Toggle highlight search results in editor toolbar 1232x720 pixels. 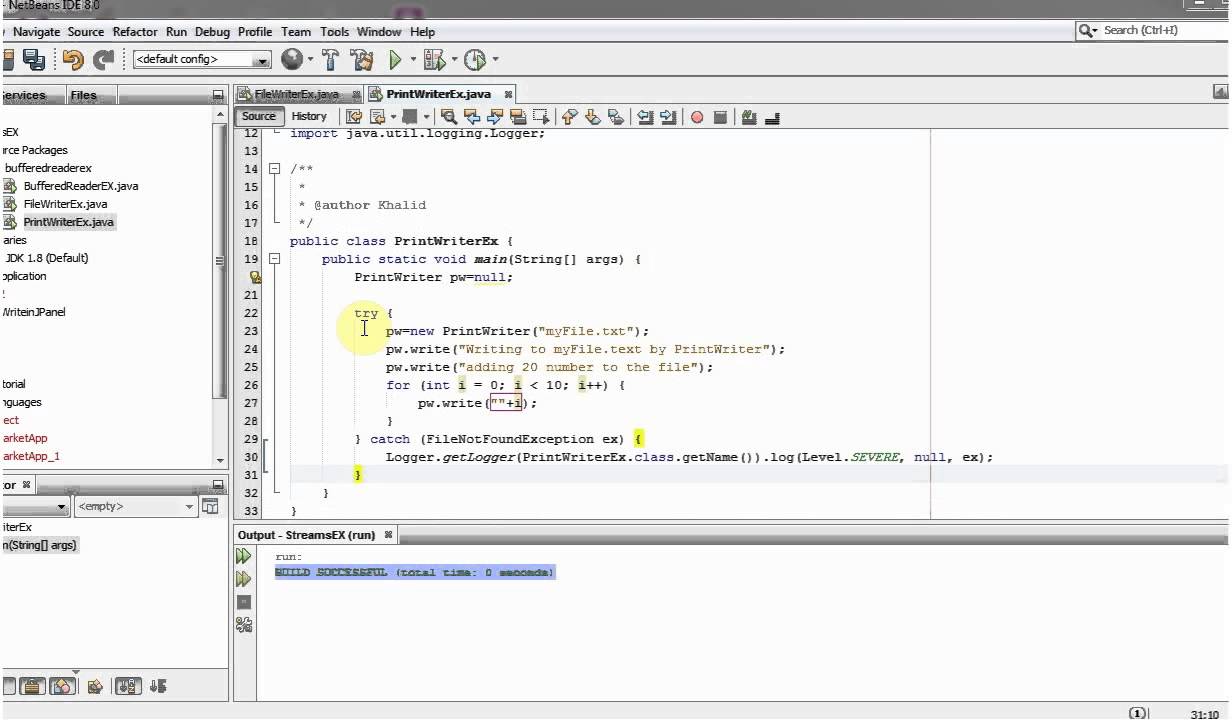coord(517,117)
